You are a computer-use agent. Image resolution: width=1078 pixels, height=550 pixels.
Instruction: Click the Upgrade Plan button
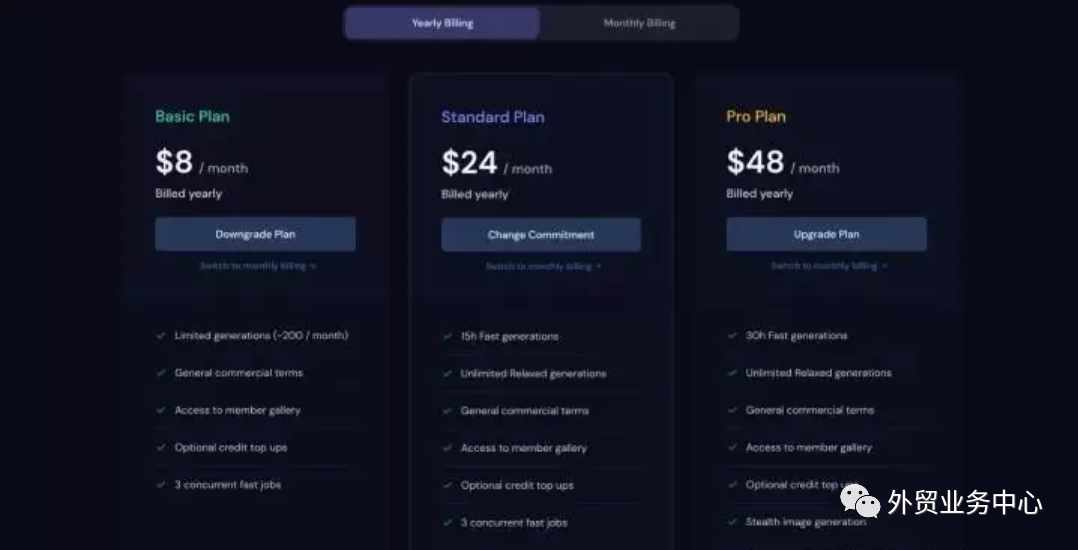tap(826, 234)
